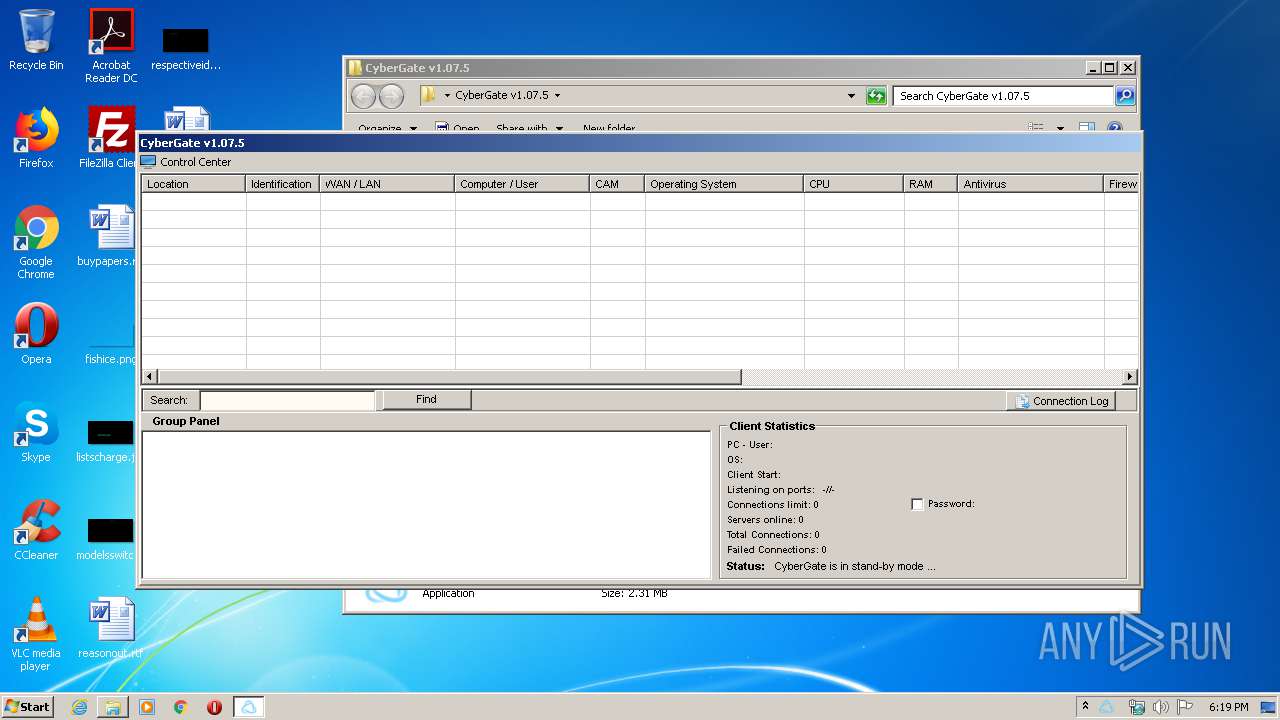Image resolution: width=1280 pixels, height=720 pixels.
Task: Click the Forward button in Explorer window
Action: (x=391, y=96)
